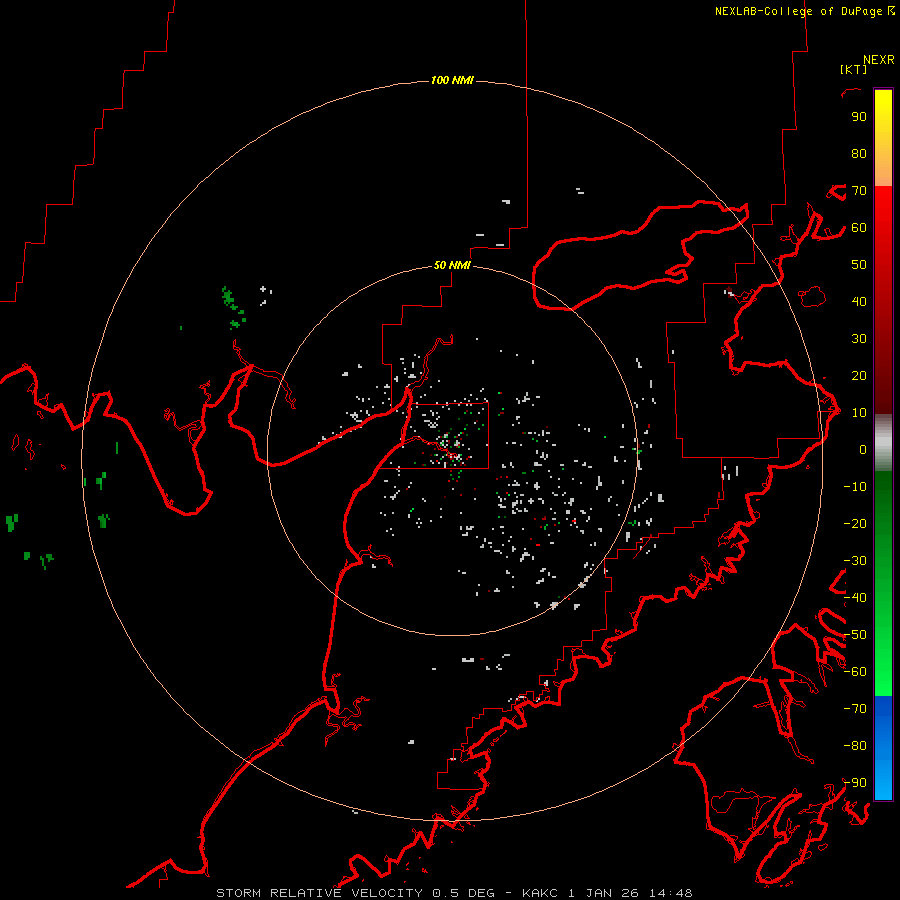The height and width of the screenshot is (900, 900).
Task: Click the "1 JAN 26" date in caption
Action: pos(604,893)
